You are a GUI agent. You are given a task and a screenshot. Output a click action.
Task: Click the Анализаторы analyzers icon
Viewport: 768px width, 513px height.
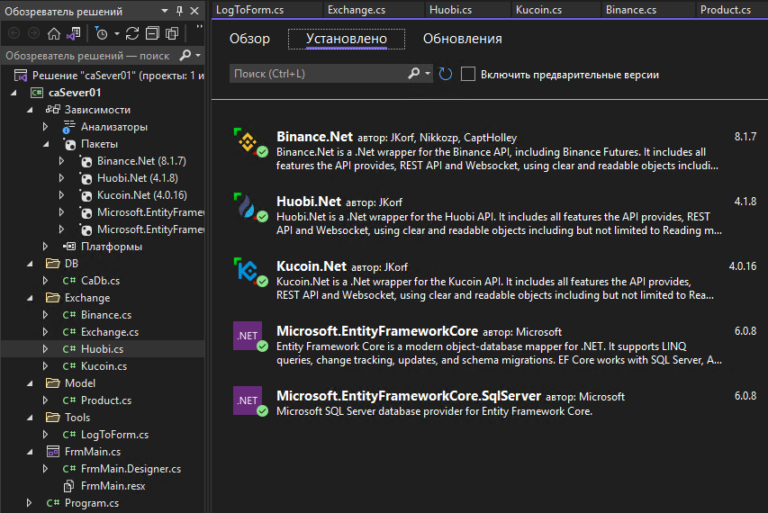point(69,127)
